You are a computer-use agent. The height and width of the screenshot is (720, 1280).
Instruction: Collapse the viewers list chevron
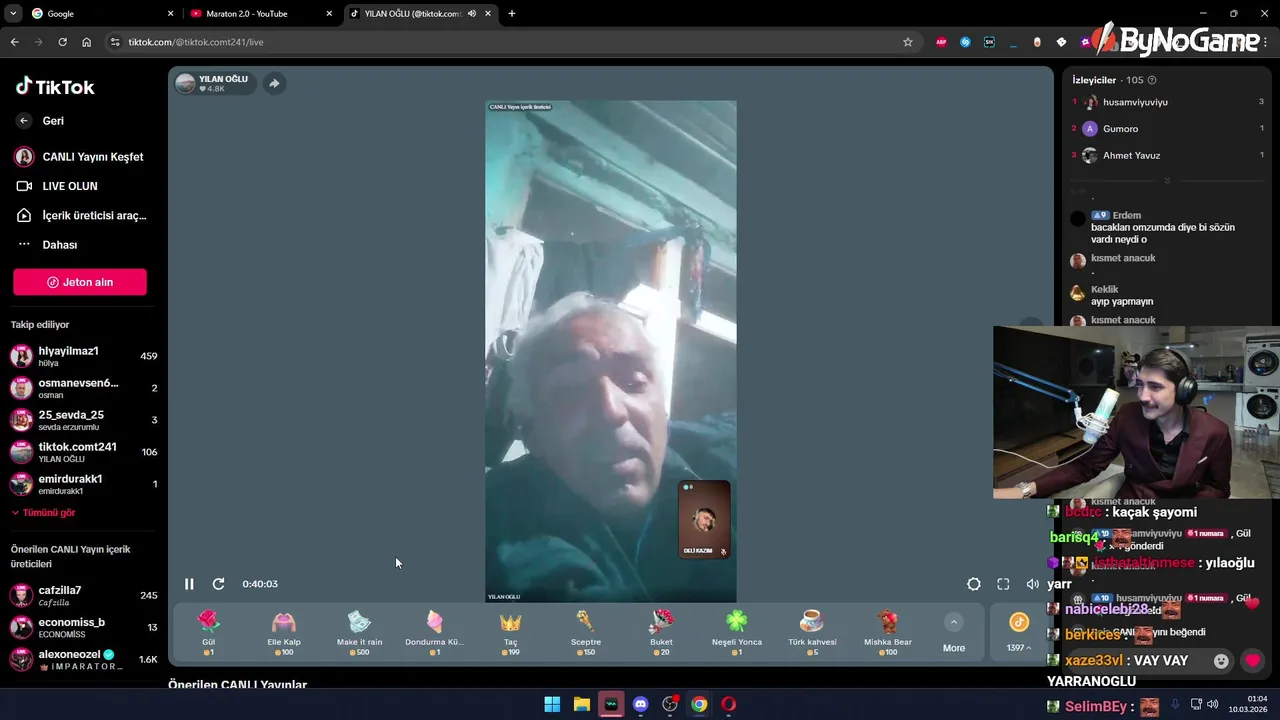pos(1167,181)
